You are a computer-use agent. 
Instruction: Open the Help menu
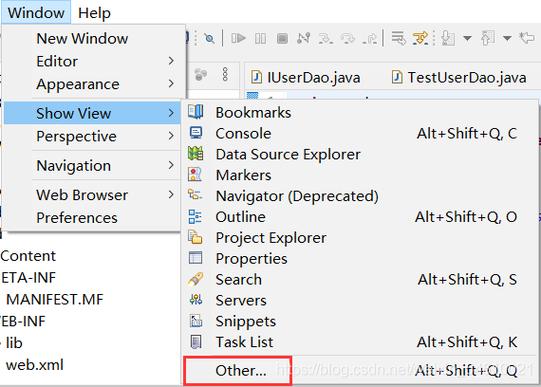94,13
